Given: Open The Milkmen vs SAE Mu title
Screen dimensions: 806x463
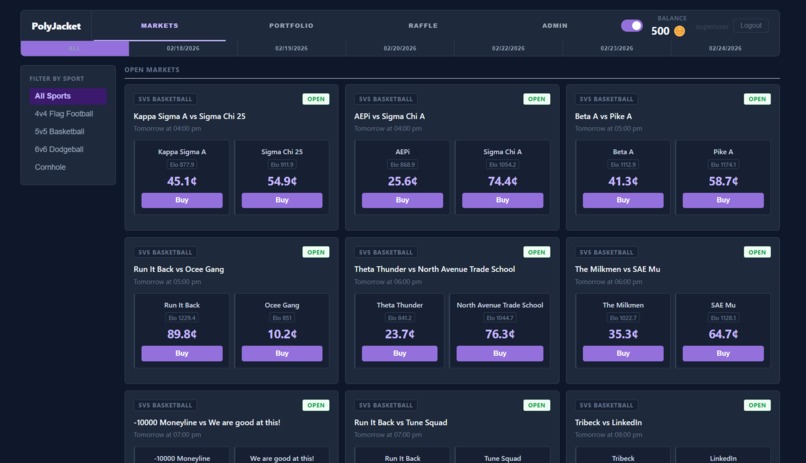Looking at the screenshot, I should pos(617,269).
